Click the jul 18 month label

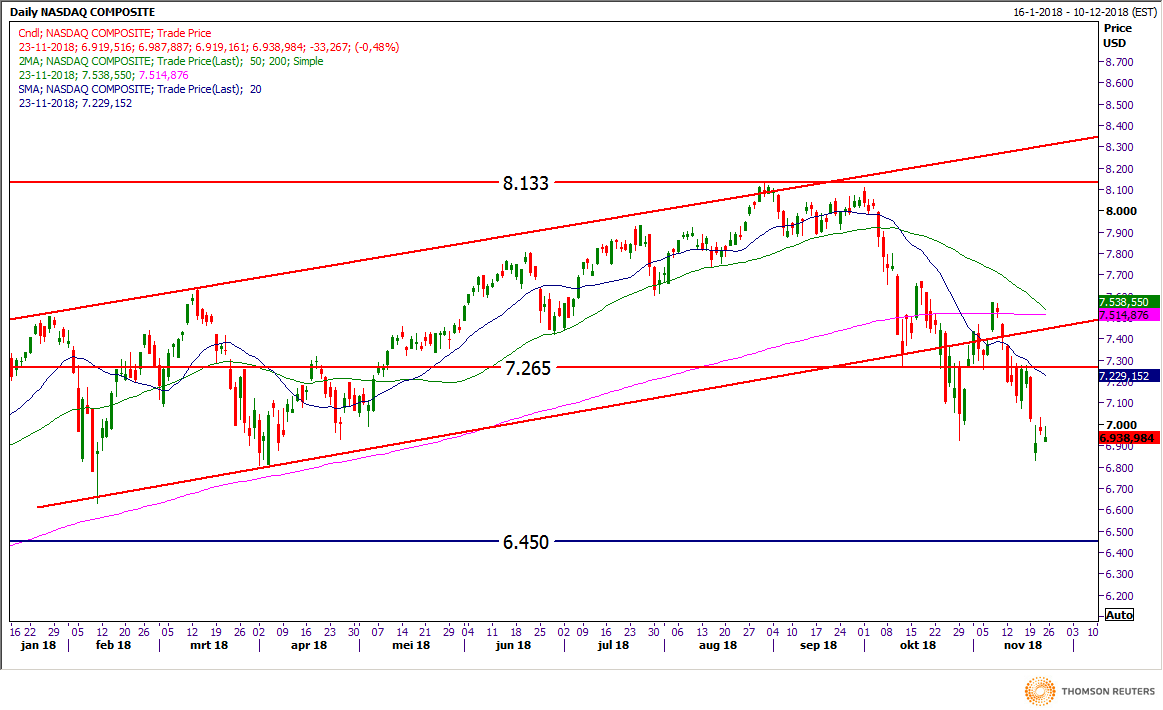pyautogui.click(x=613, y=645)
